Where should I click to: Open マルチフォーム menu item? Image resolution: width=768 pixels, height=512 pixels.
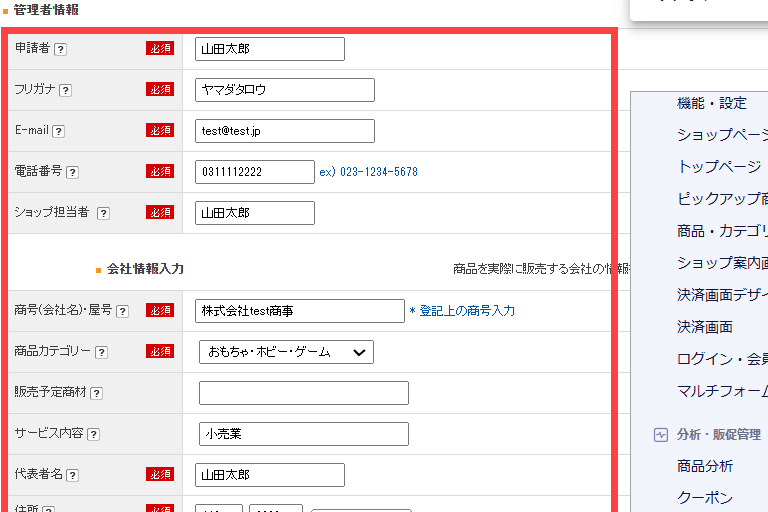click(x=722, y=391)
